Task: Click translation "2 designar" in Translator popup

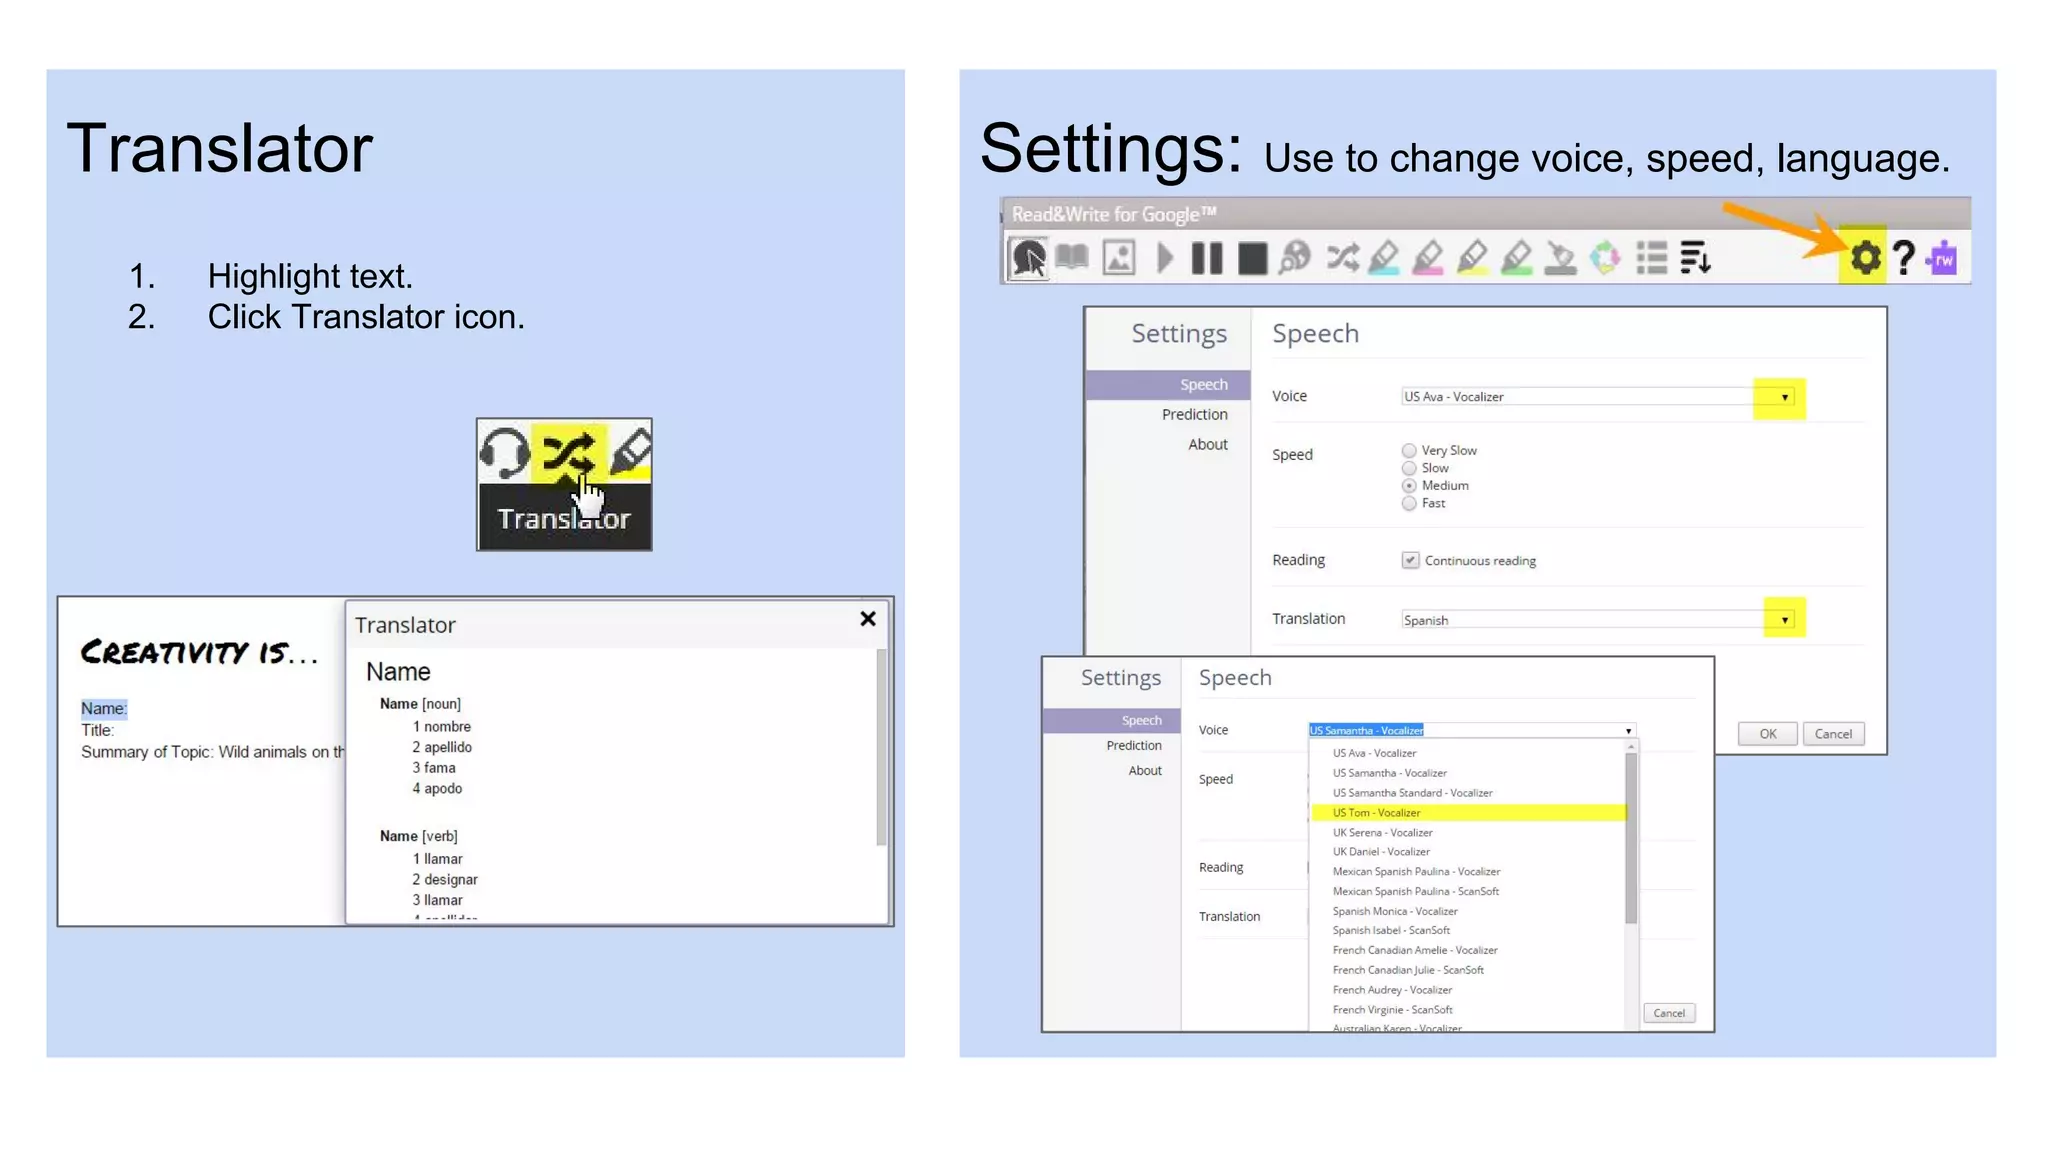Action: tap(445, 880)
